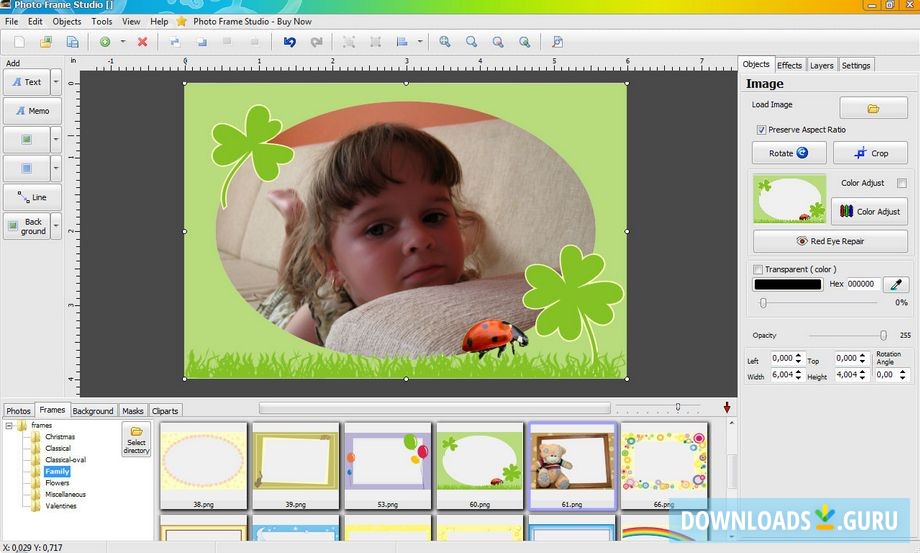Click the Select directory button
The width and height of the screenshot is (920, 553).
[x=136, y=439]
